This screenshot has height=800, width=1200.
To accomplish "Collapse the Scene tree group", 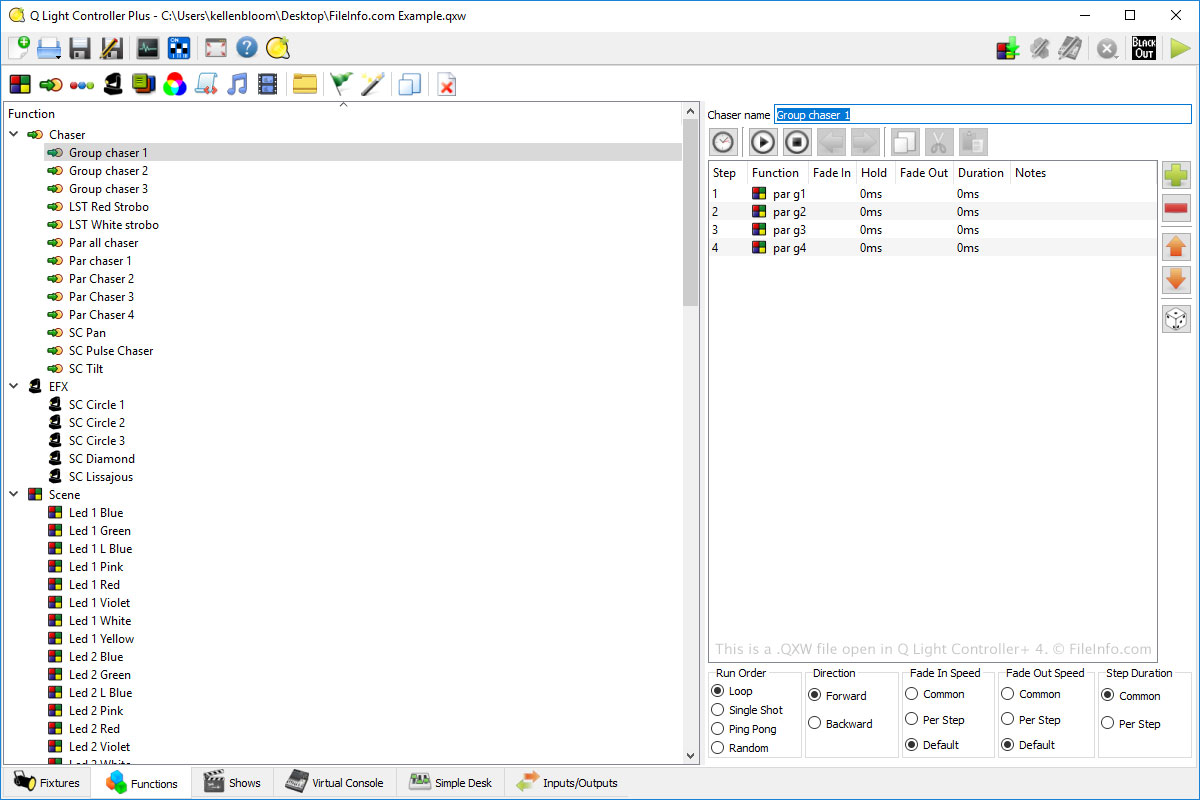I will point(14,495).
